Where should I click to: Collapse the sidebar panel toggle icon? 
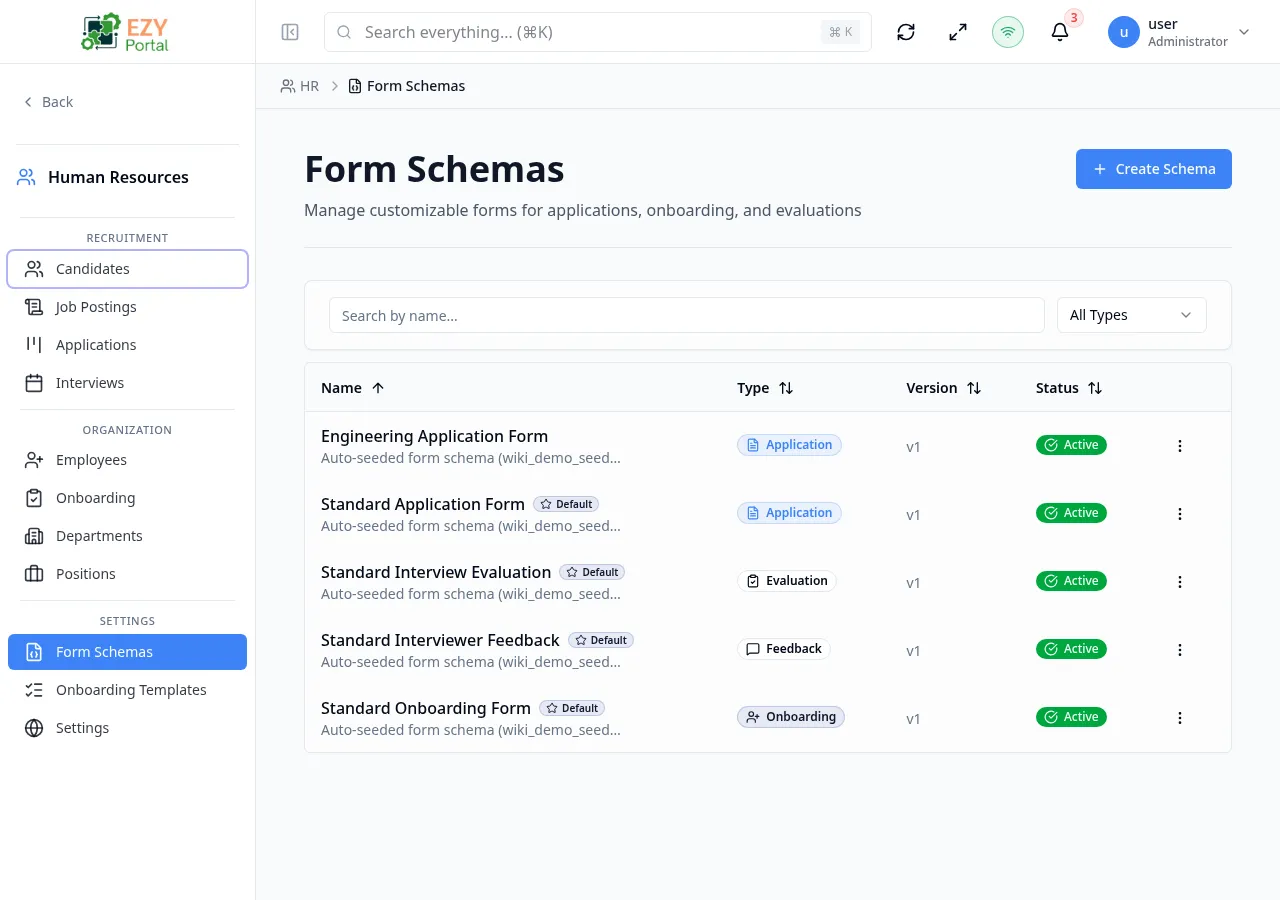(290, 32)
